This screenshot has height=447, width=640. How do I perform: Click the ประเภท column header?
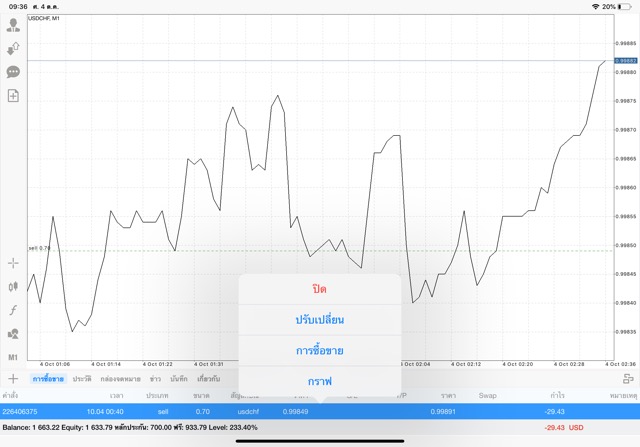click(157, 396)
